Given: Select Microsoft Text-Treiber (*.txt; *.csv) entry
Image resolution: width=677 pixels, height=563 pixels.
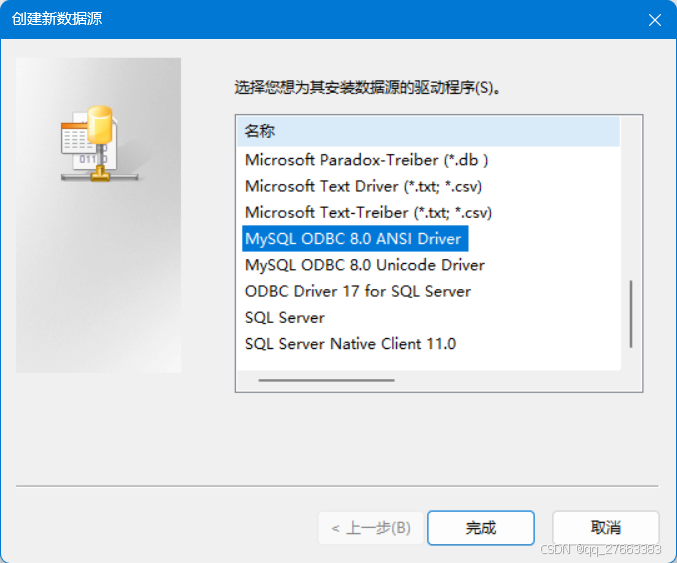Looking at the screenshot, I should click(368, 213).
